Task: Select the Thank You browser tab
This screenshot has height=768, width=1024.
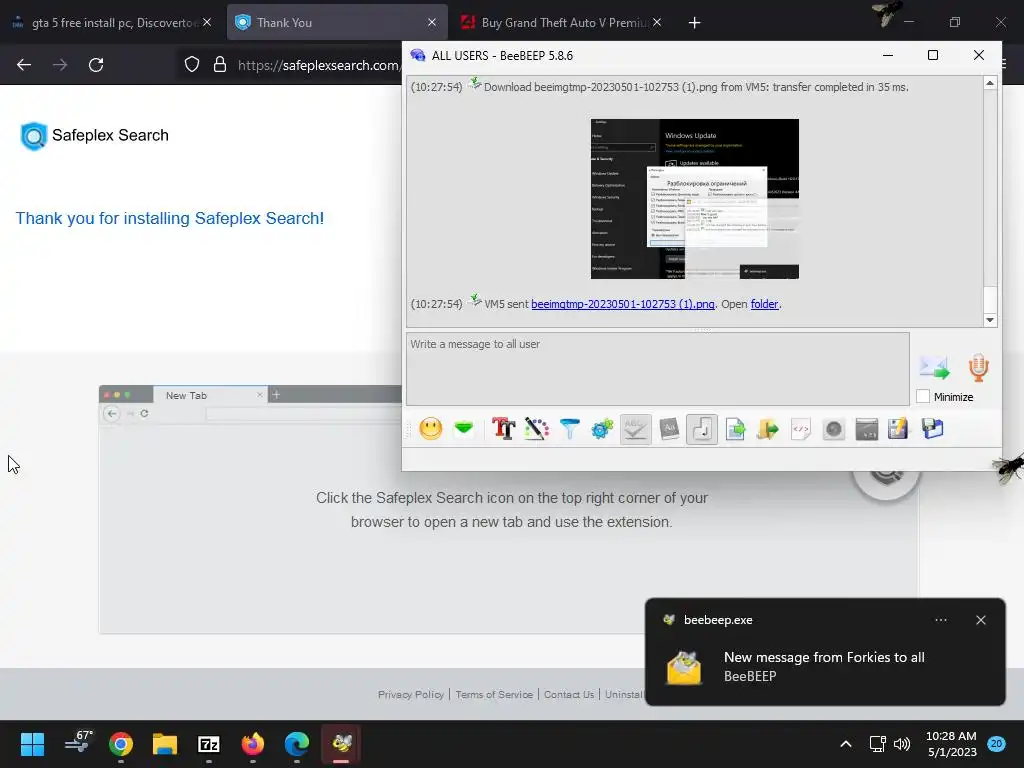Action: pos(337,23)
